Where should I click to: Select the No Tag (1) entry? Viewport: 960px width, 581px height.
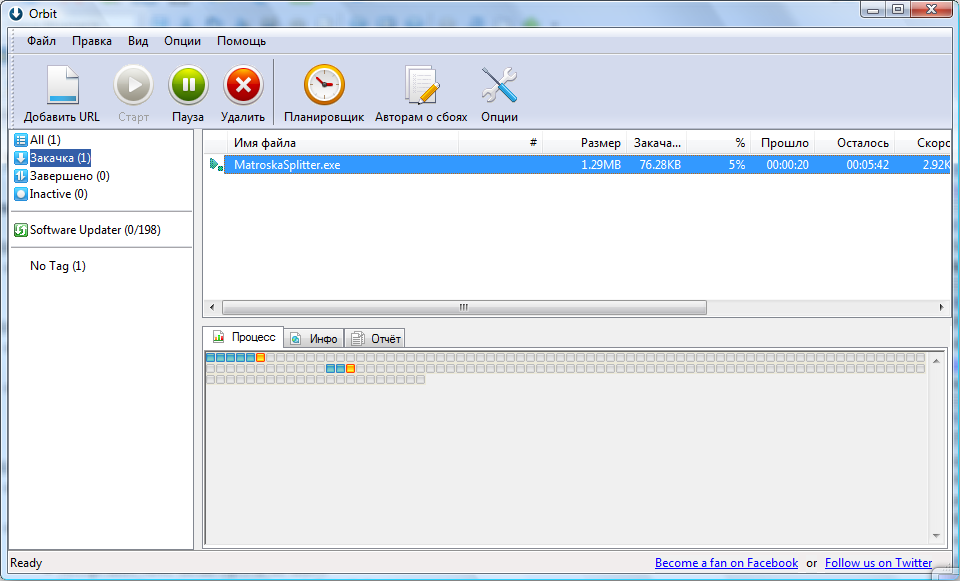click(58, 266)
